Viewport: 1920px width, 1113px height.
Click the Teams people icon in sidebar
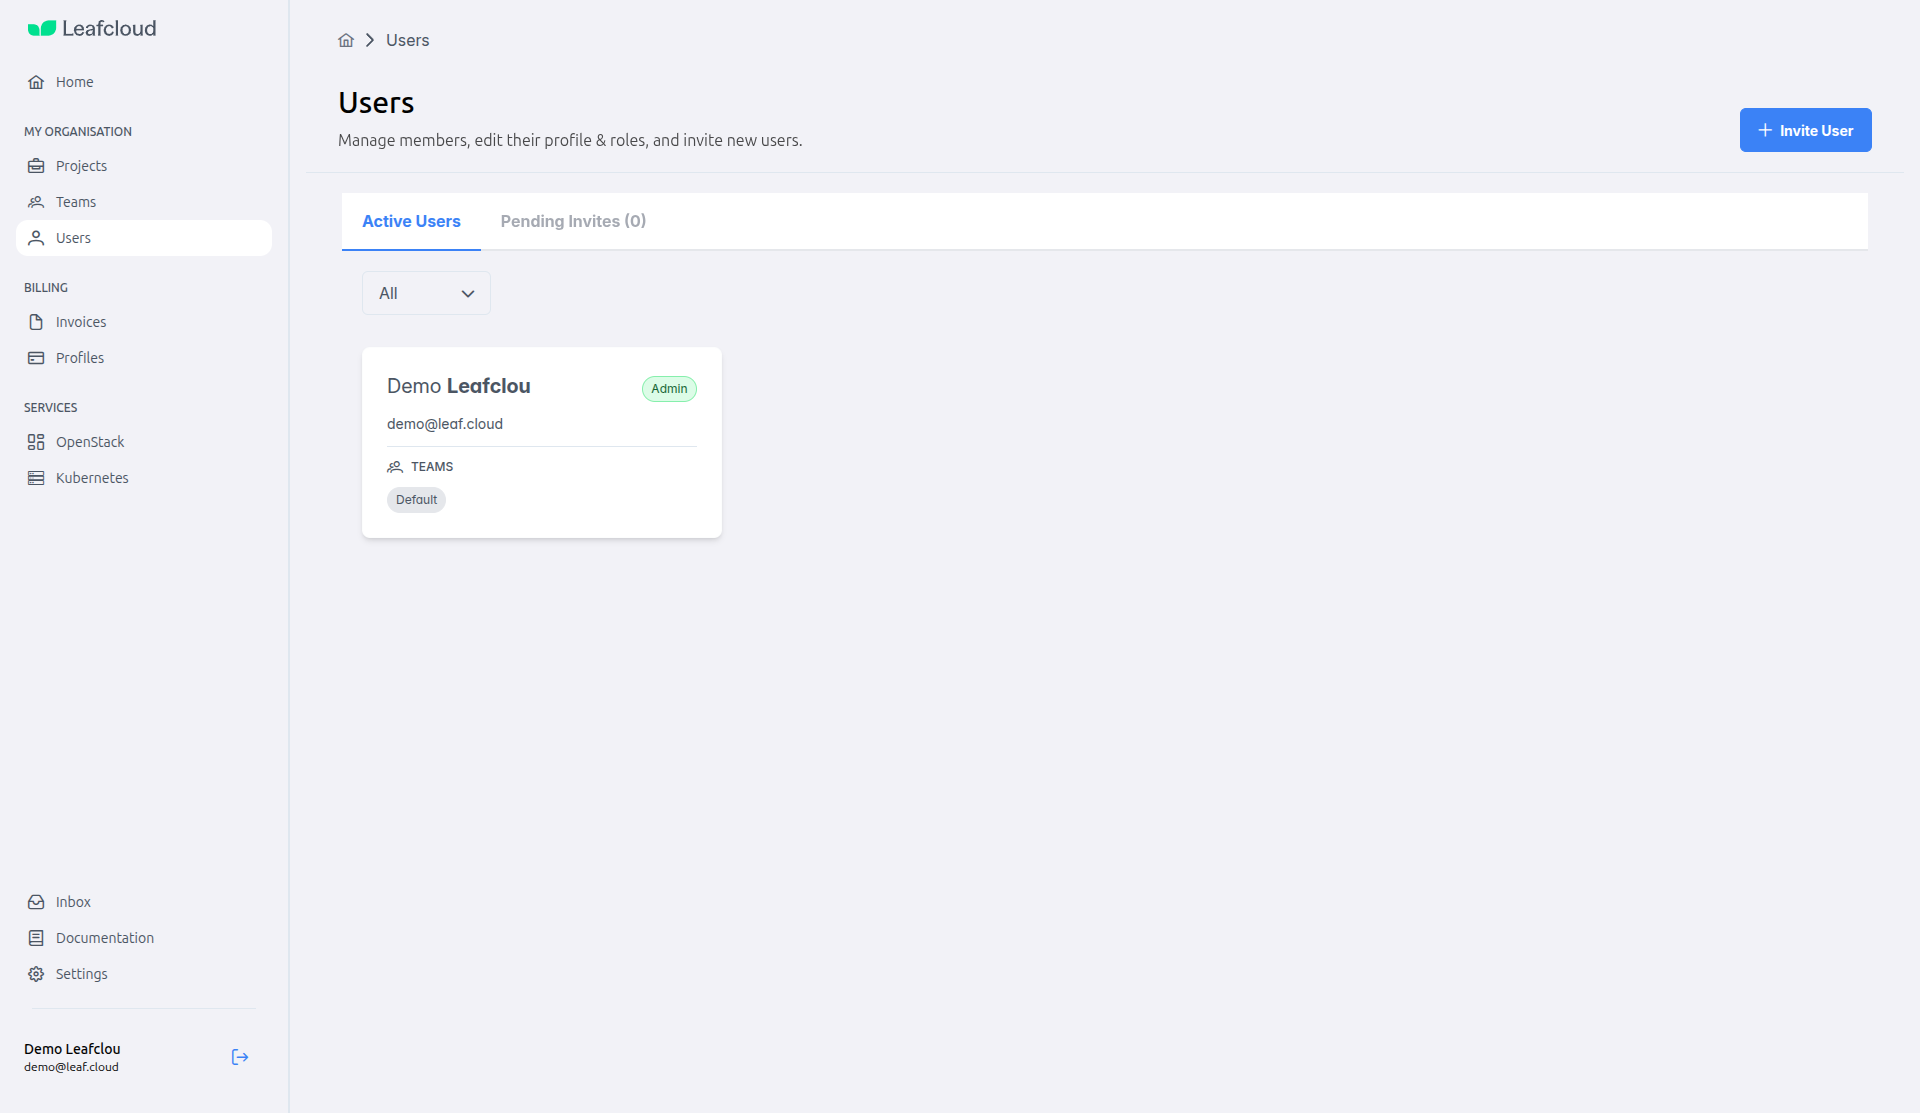click(36, 202)
